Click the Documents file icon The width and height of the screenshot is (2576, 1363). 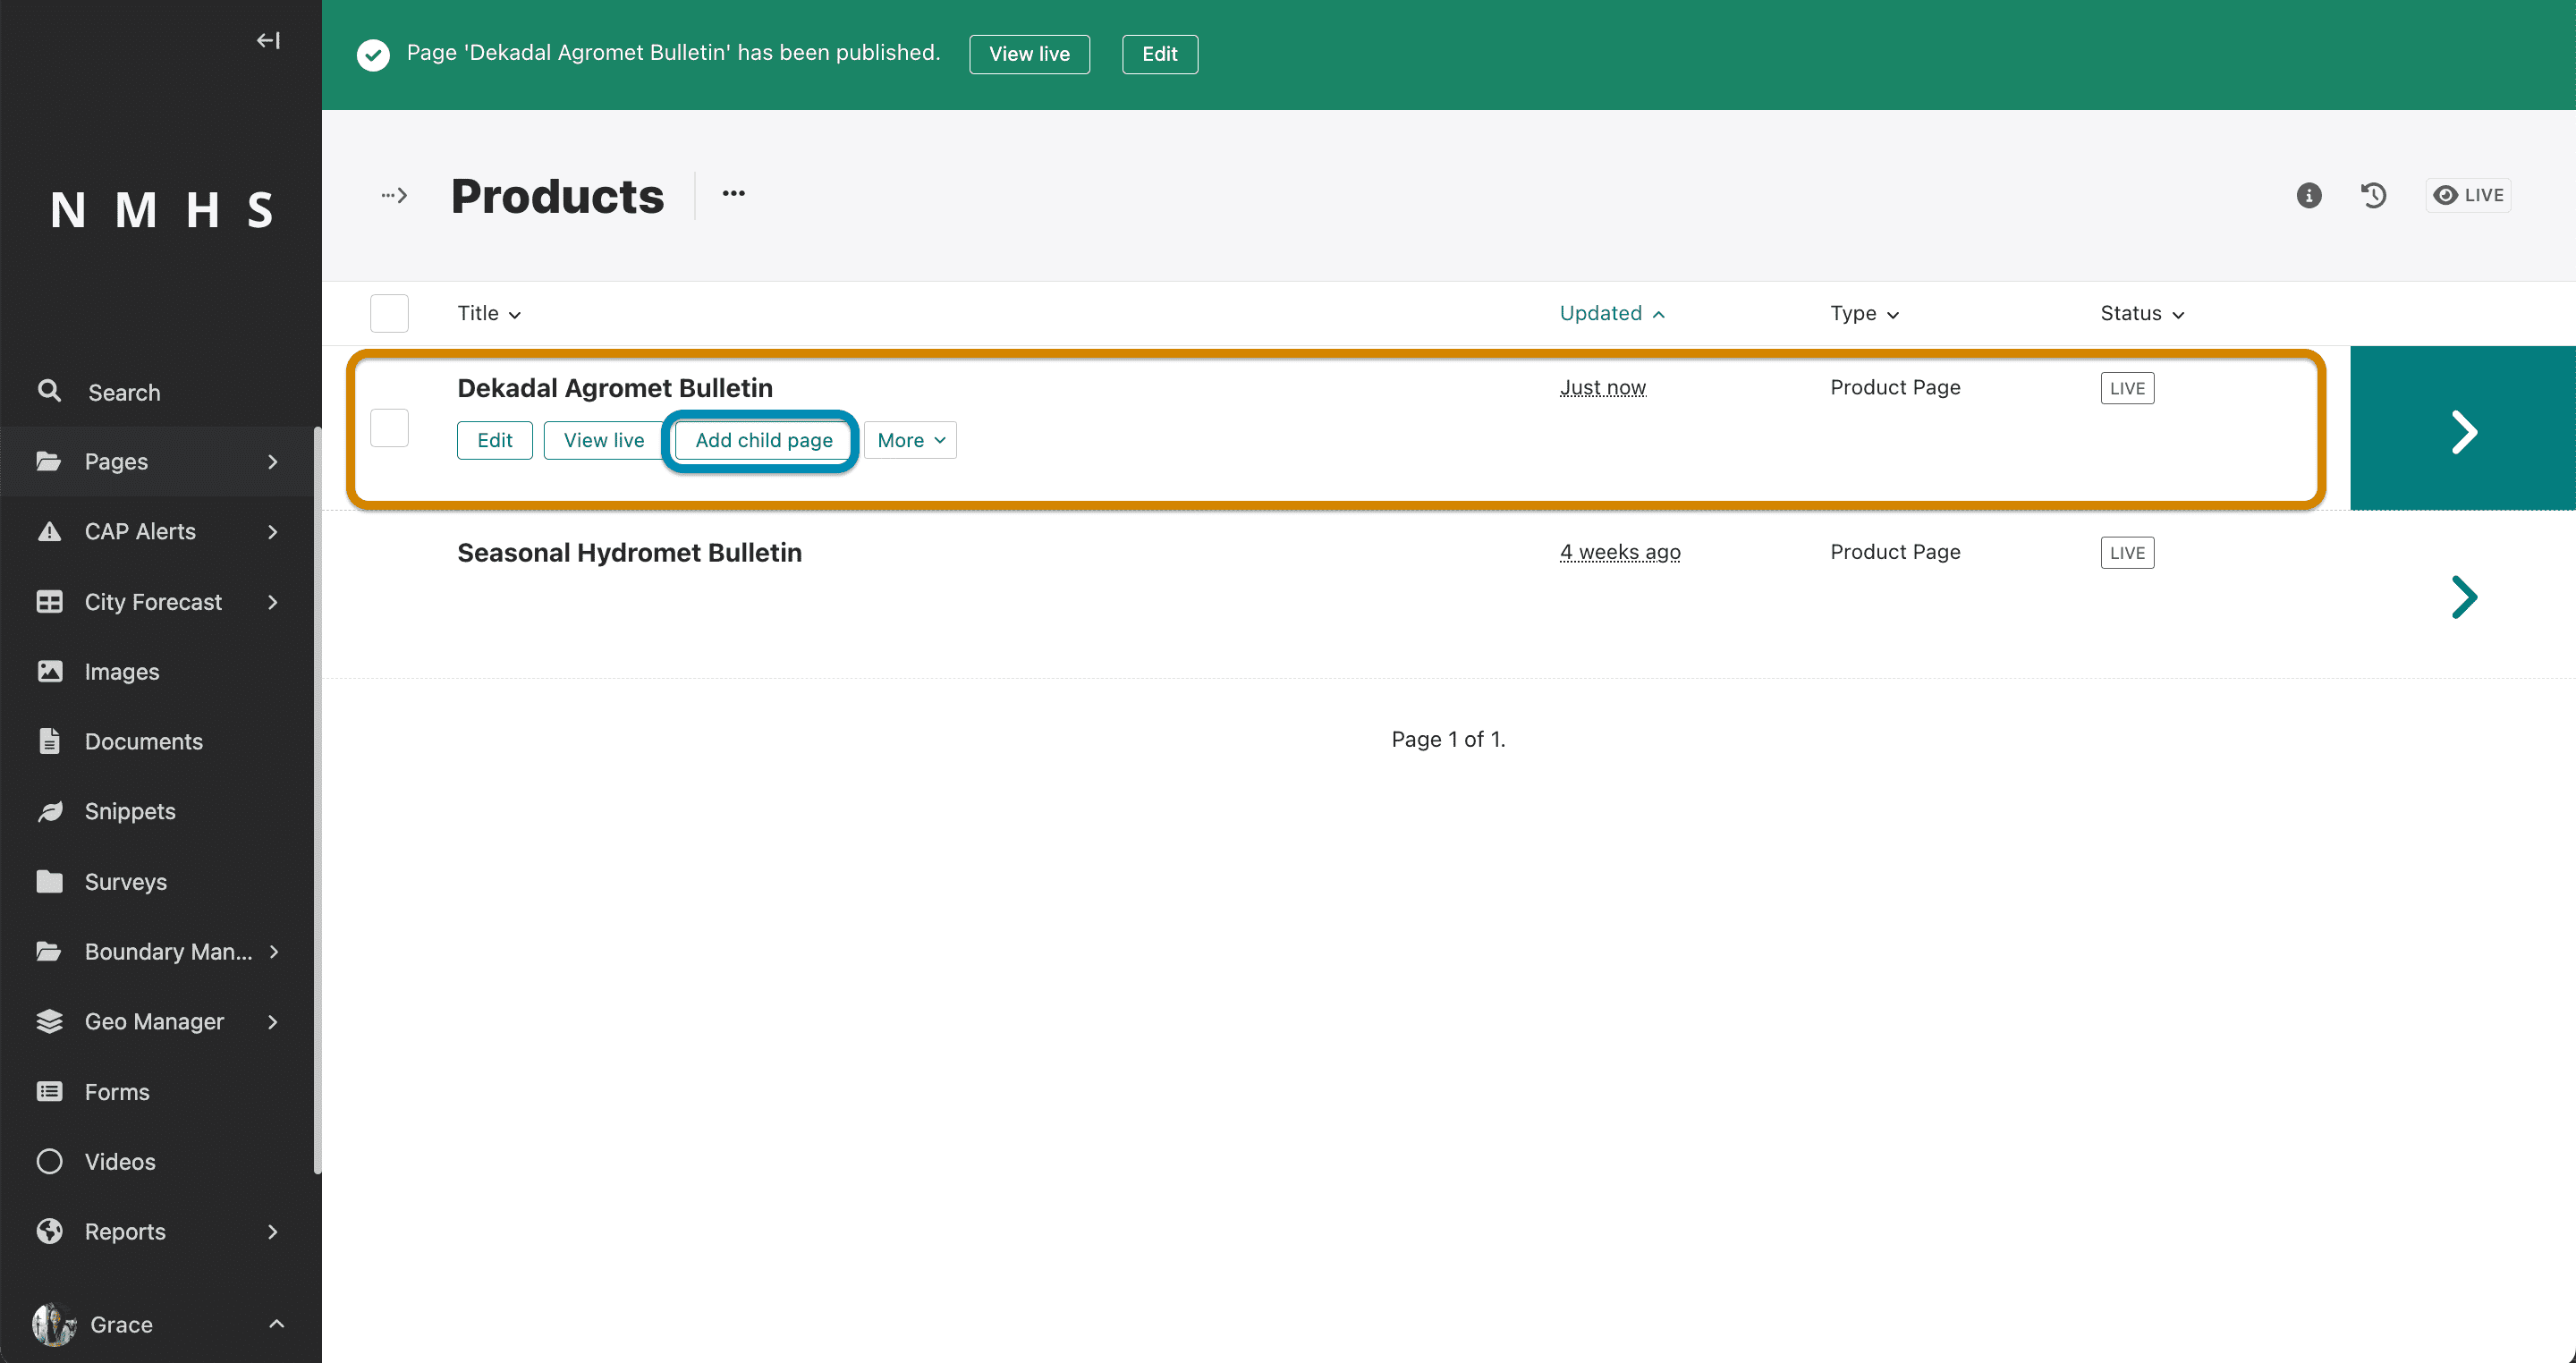[49, 741]
